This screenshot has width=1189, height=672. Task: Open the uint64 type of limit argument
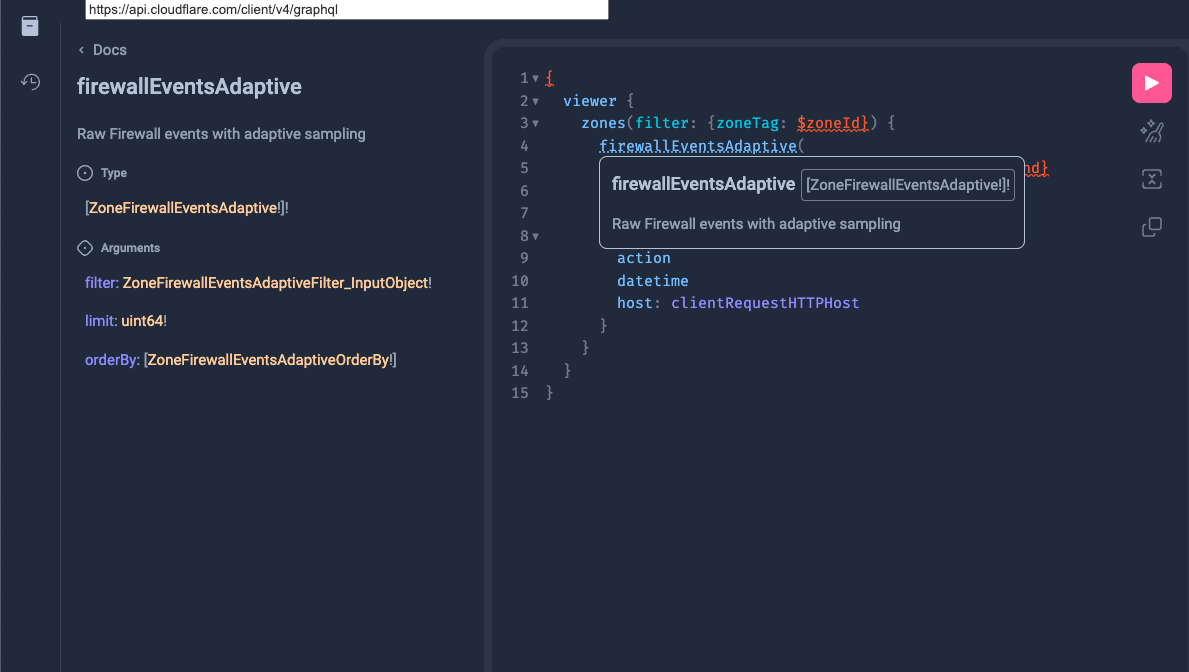142,321
